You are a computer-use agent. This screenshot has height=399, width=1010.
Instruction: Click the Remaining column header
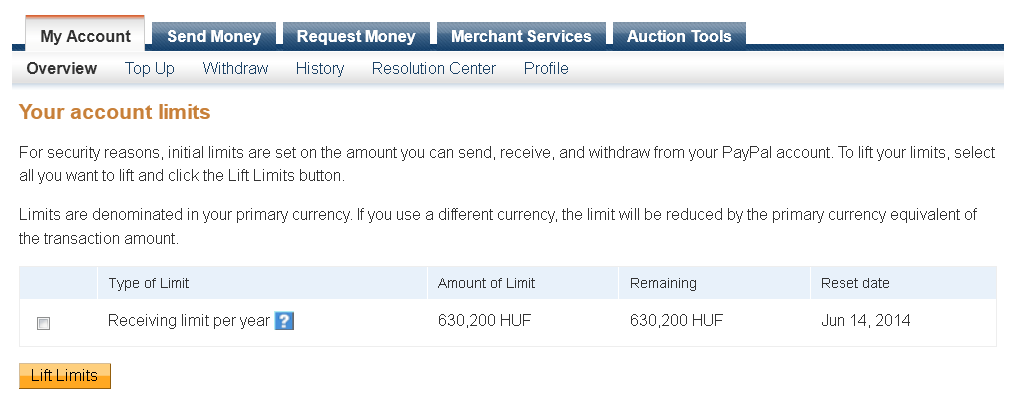point(663,283)
